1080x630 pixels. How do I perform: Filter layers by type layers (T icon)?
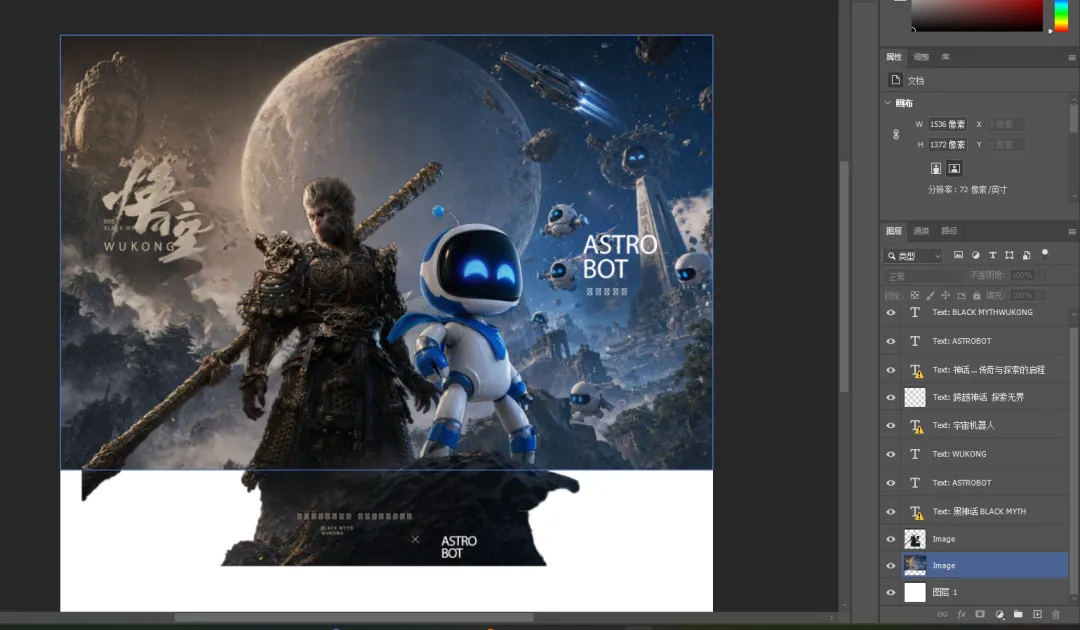point(993,255)
